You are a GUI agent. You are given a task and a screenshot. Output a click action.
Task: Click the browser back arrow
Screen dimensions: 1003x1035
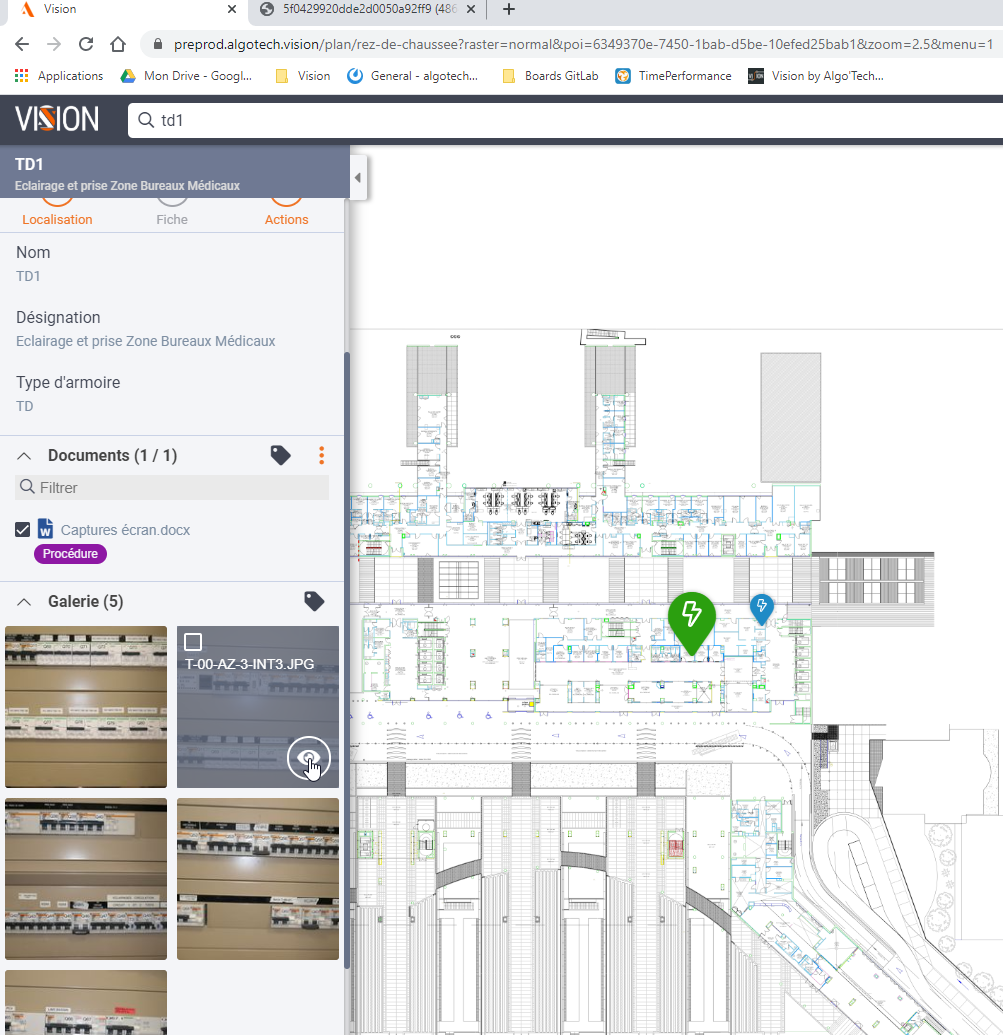click(x=22, y=44)
